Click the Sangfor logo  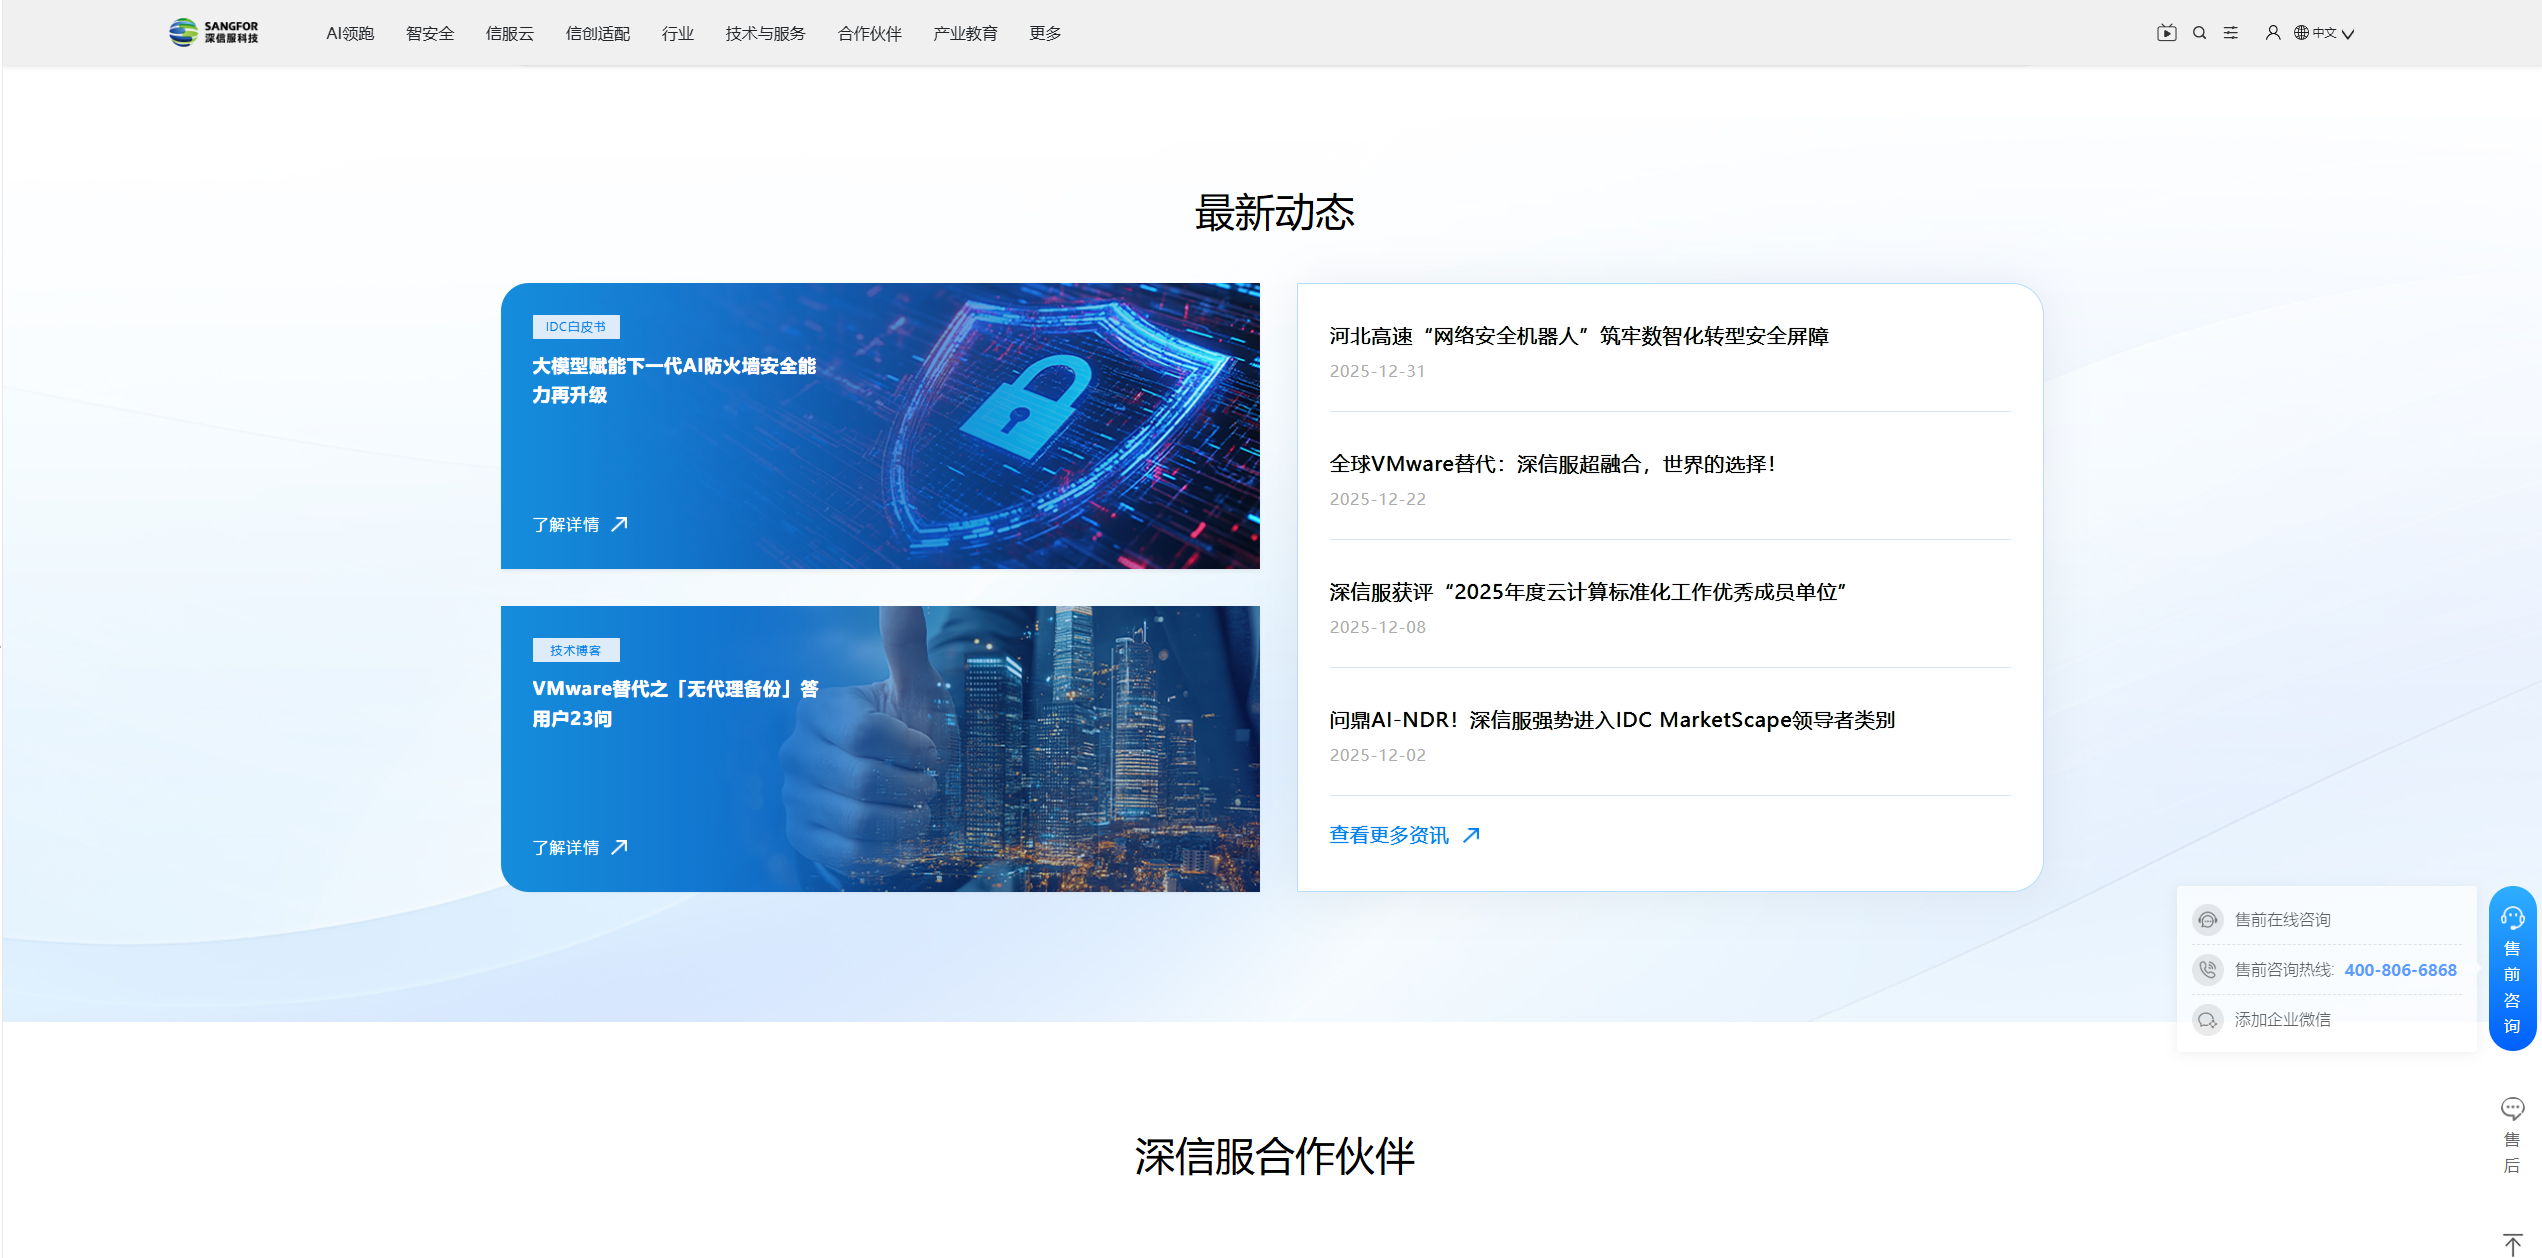pos(213,32)
